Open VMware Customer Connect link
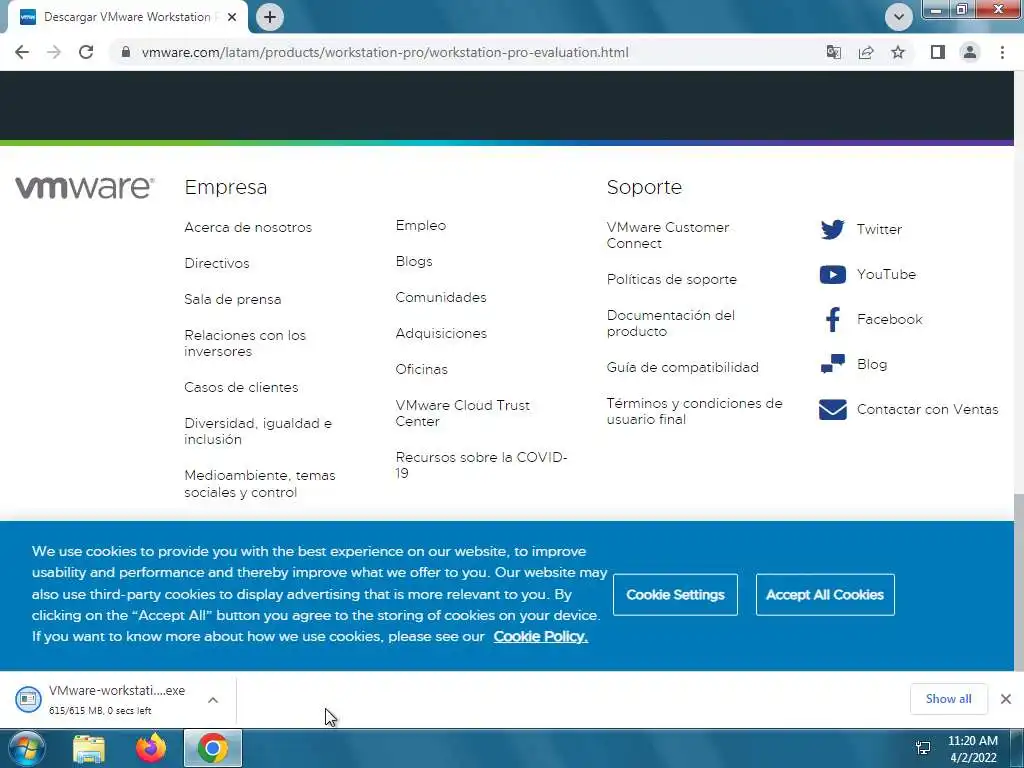This screenshot has height=768, width=1024. 667,235
